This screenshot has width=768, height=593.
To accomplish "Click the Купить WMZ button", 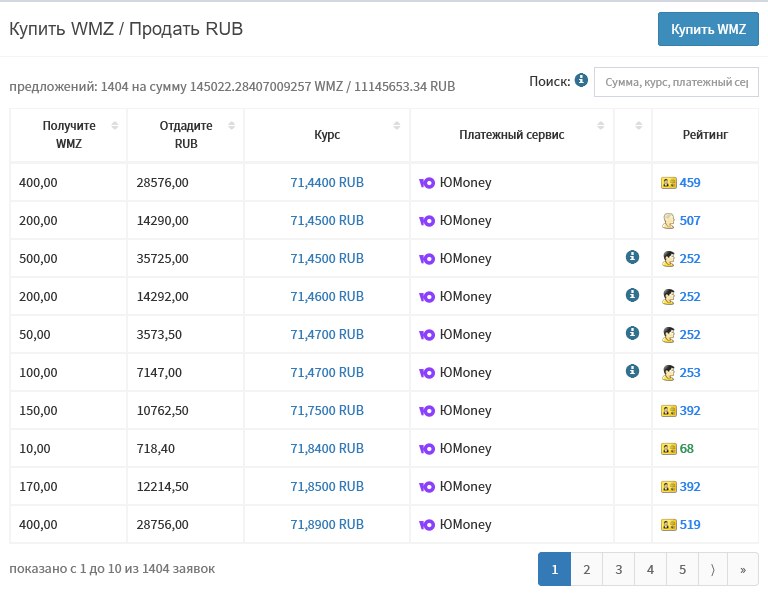I will coord(708,29).
